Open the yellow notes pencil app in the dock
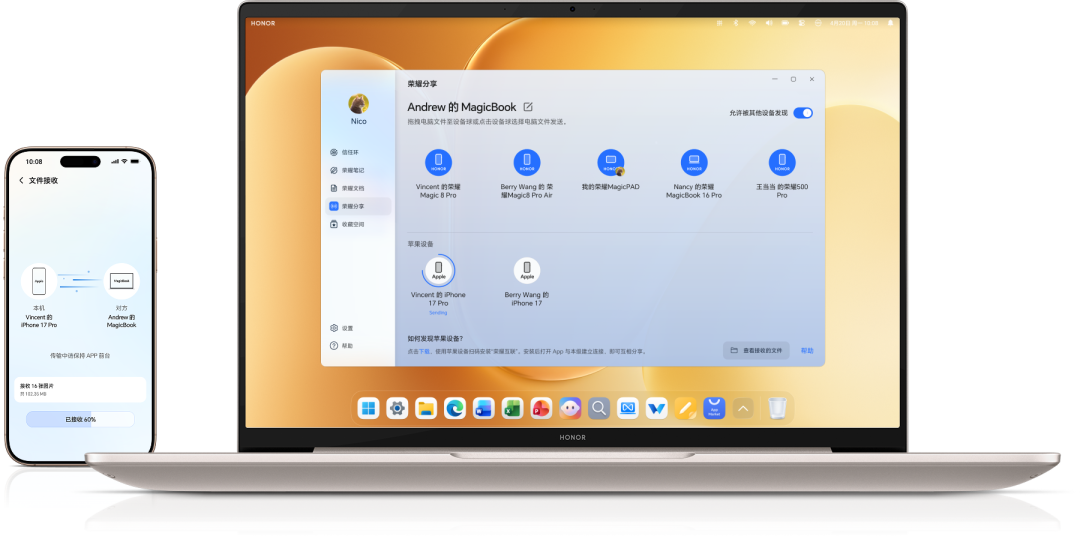Screen dimensions: 1080x536 (685, 409)
